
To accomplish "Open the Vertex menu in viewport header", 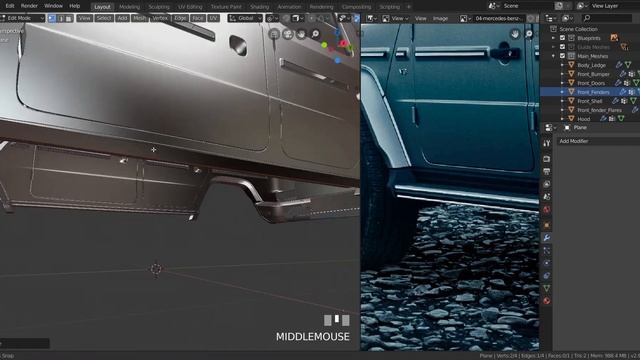I will (x=160, y=18).
